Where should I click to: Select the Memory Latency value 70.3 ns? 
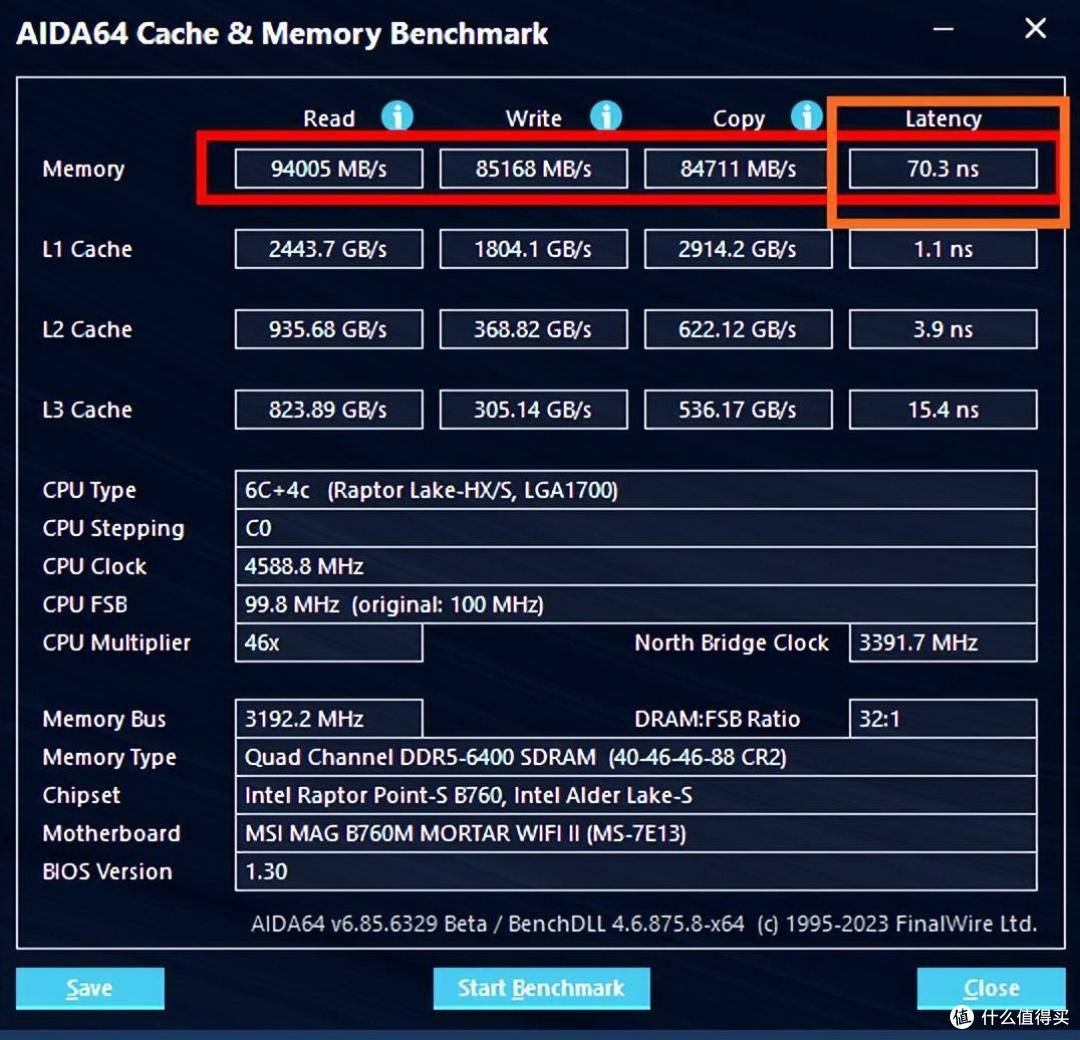tap(943, 169)
